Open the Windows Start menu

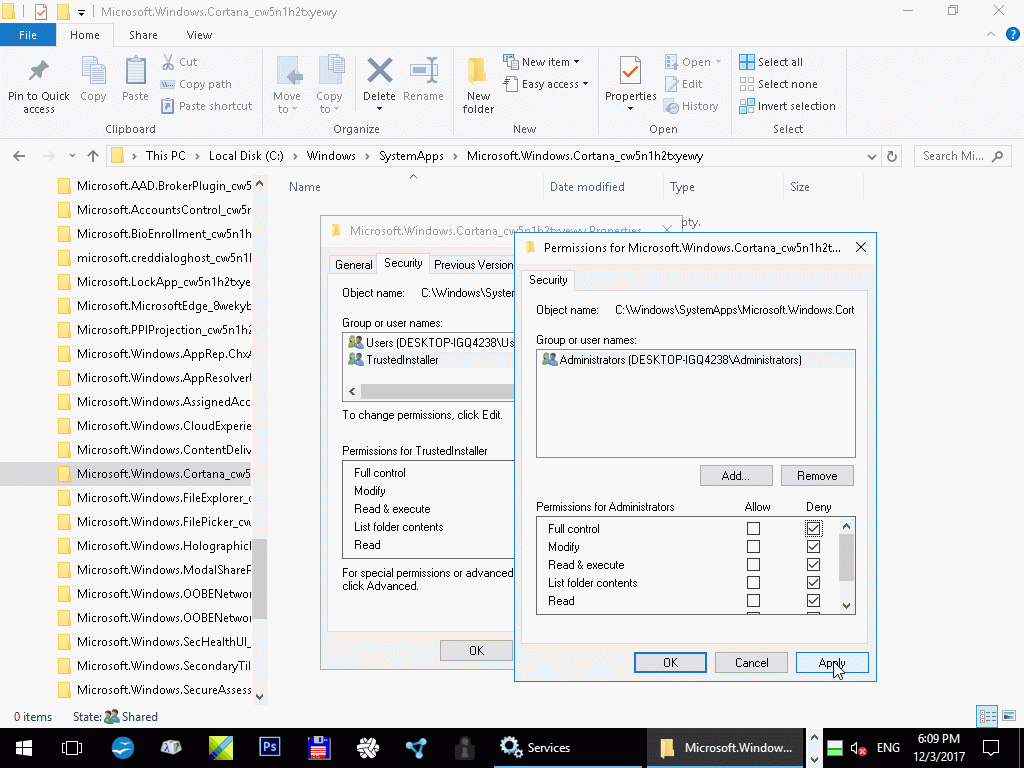(24, 748)
